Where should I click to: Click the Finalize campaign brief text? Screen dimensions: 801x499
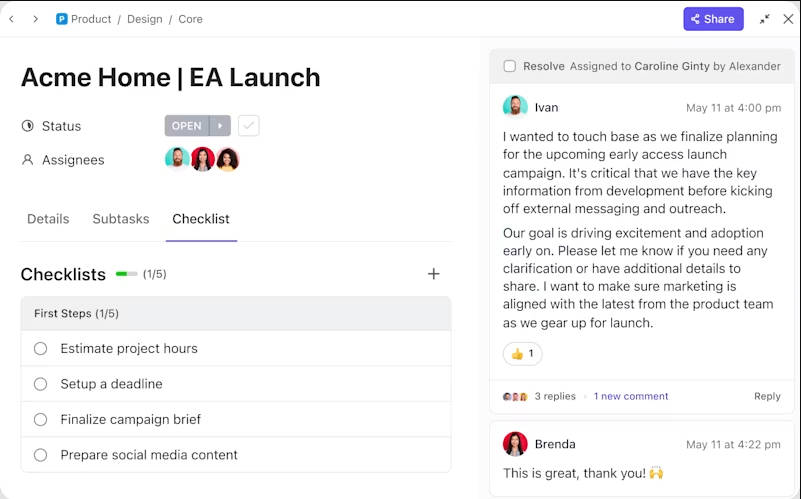130,420
